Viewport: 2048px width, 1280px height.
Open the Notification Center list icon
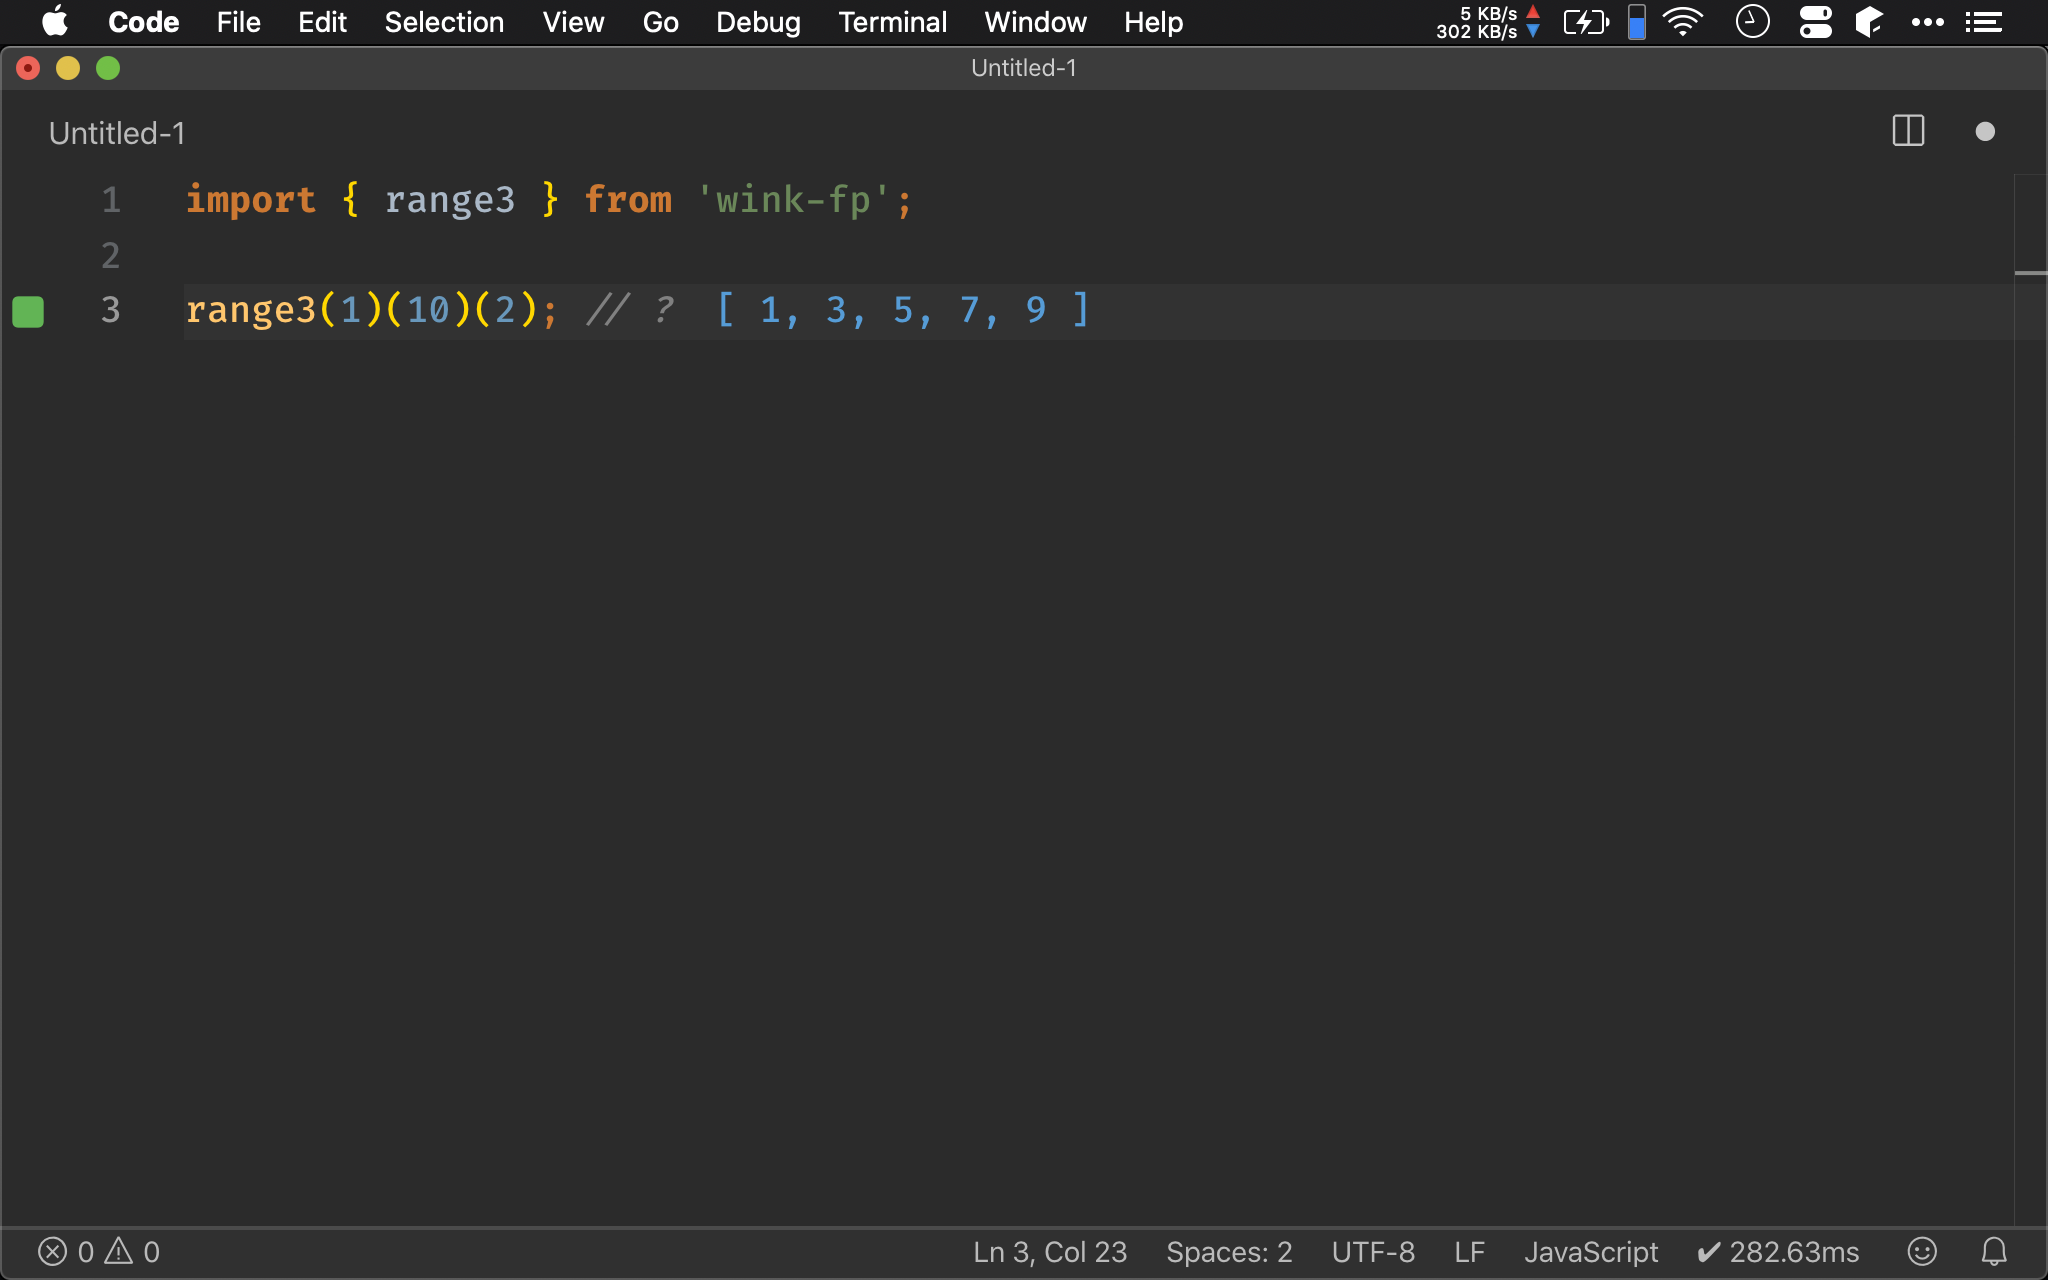click(x=1983, y=22)
